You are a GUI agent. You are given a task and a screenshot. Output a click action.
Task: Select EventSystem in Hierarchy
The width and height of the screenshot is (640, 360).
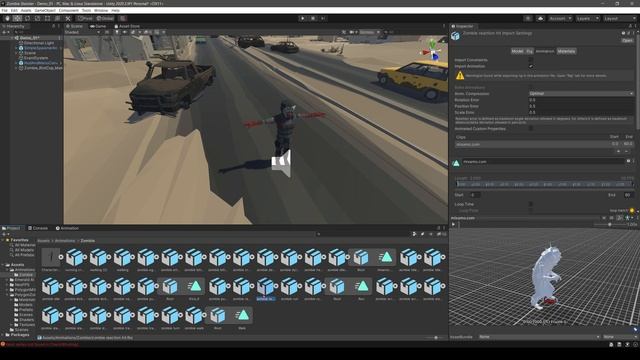(x=36, y=58)
